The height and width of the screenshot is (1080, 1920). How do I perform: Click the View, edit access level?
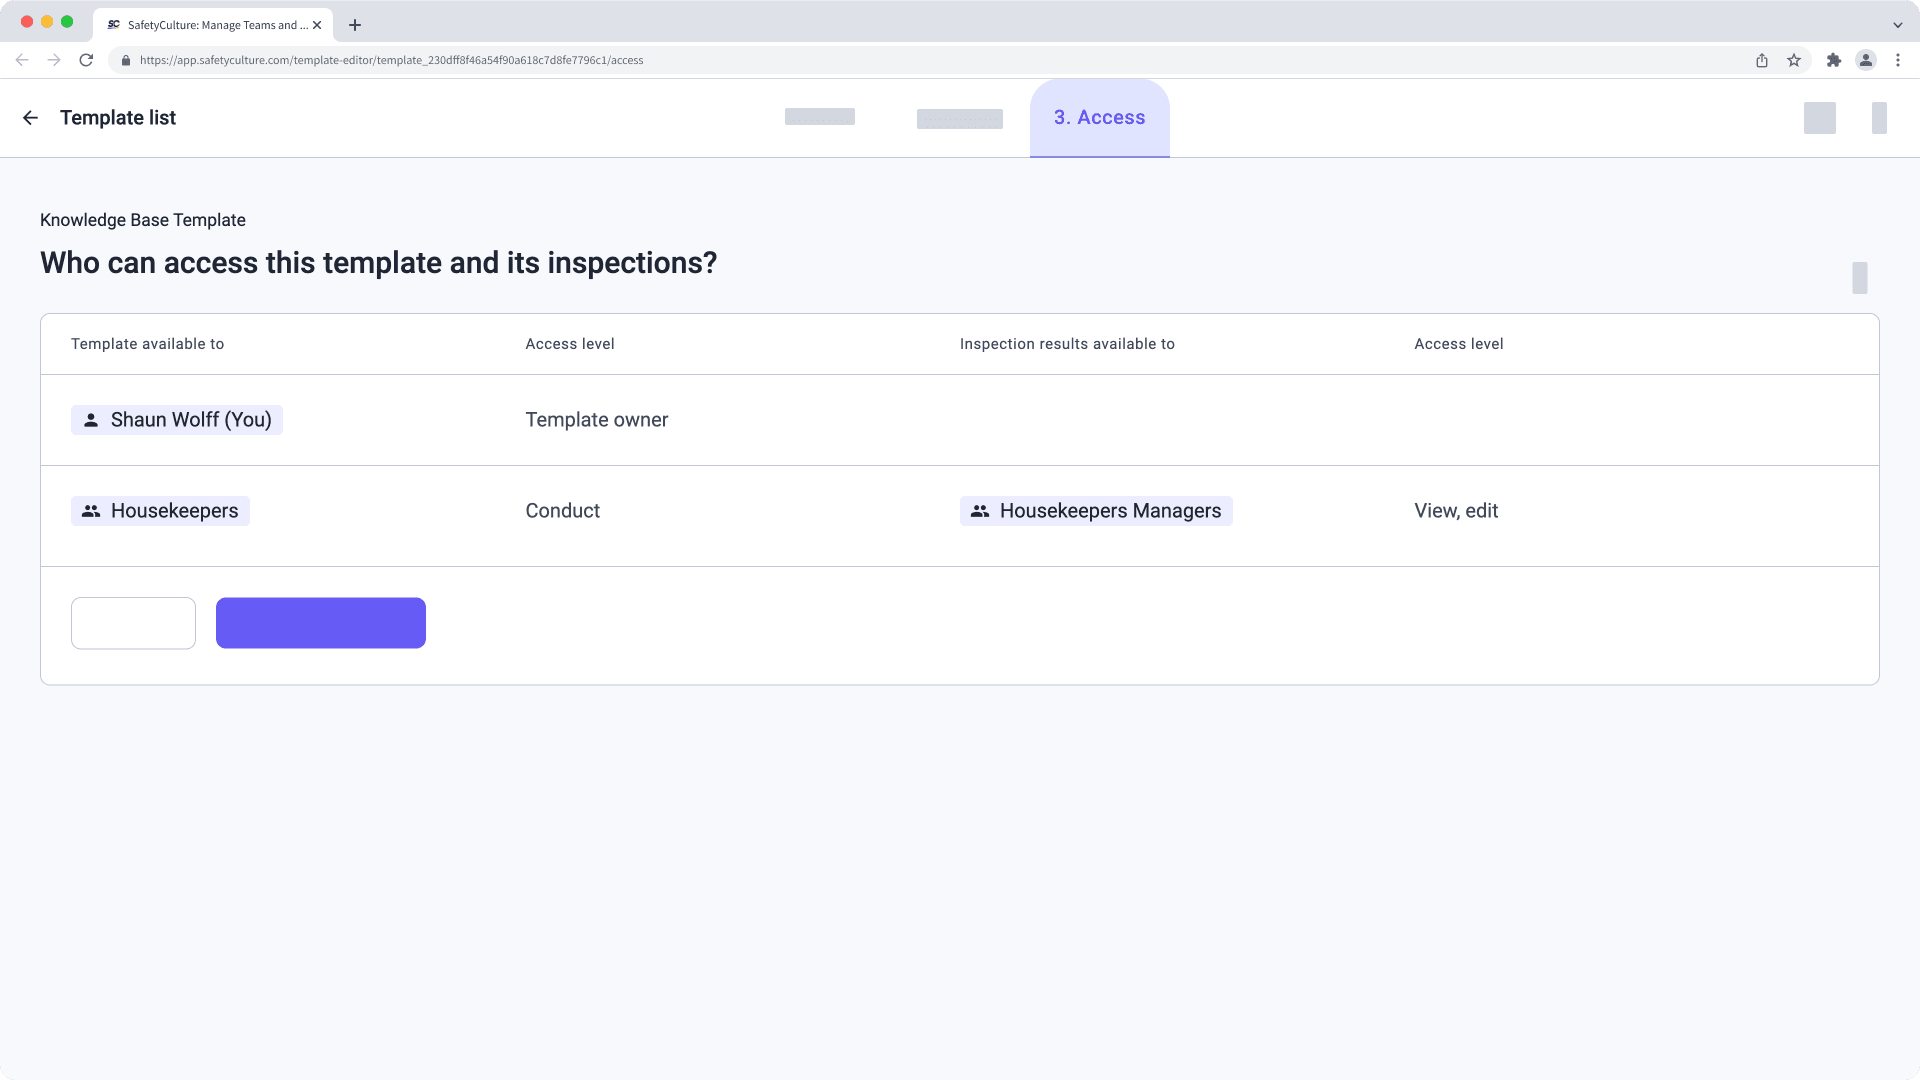(x=1455, y=511)
